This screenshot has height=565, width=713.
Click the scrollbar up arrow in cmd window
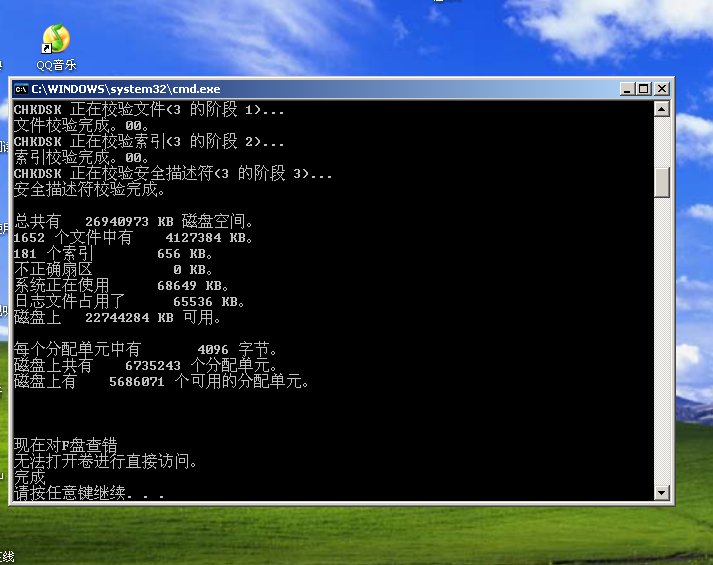662,109
